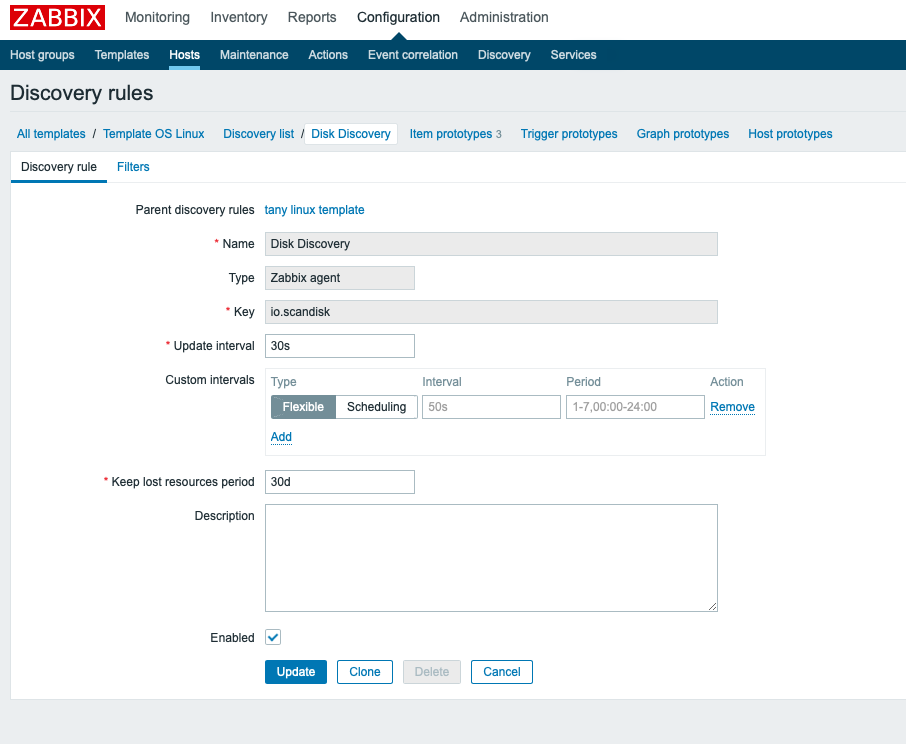Open Discovery submenu item
This screenshot has height=744, width=906.
tap(504, 55)
